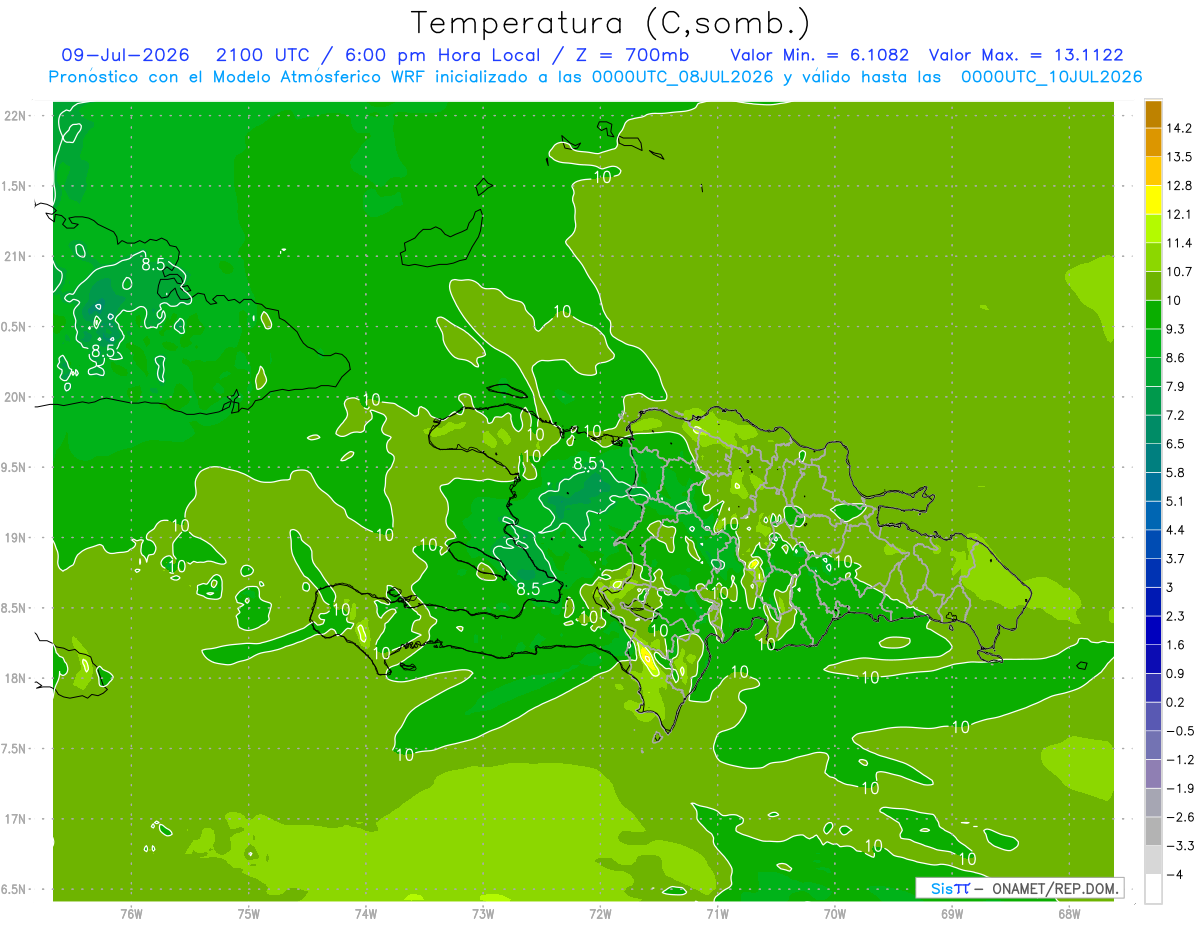Click the '-4' colorbar value
Screen dimensions: 1200x927
click(1175, 875)
